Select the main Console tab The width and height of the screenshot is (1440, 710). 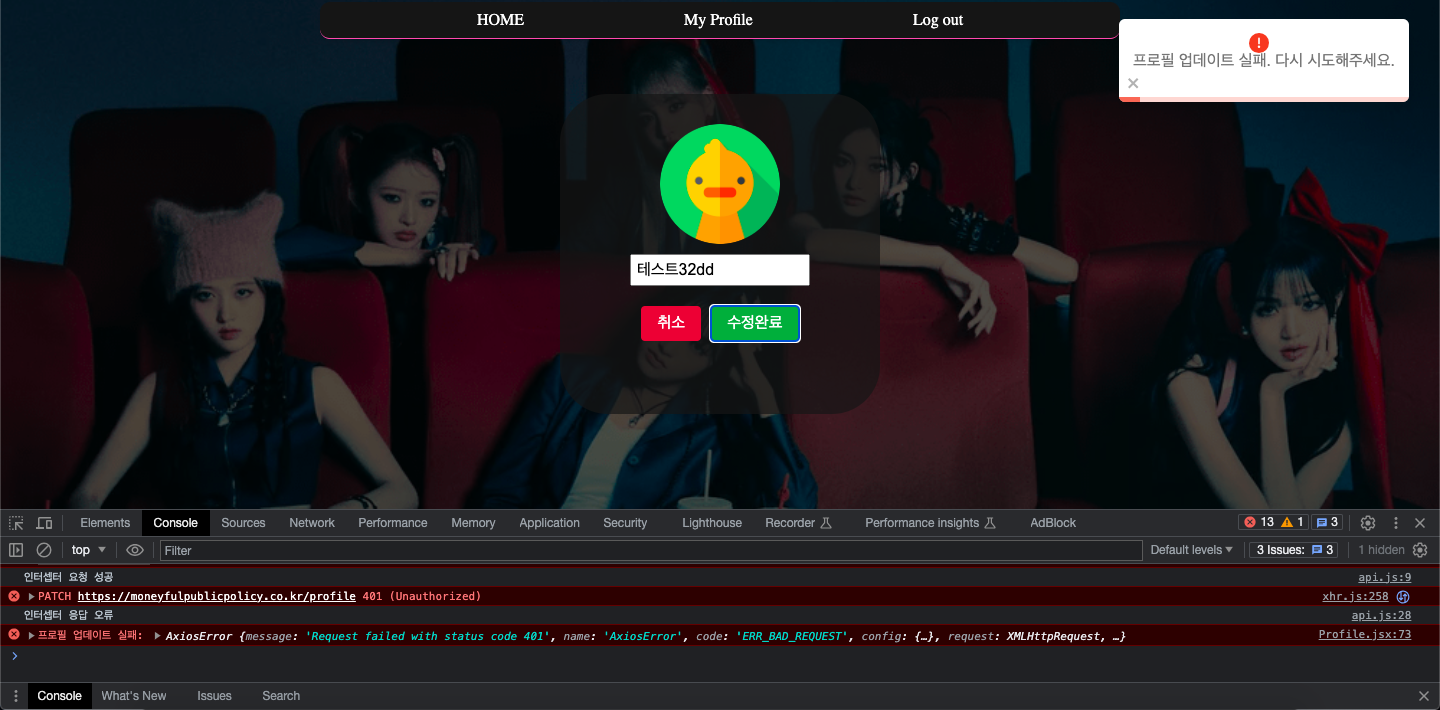[x=176, y=523]
